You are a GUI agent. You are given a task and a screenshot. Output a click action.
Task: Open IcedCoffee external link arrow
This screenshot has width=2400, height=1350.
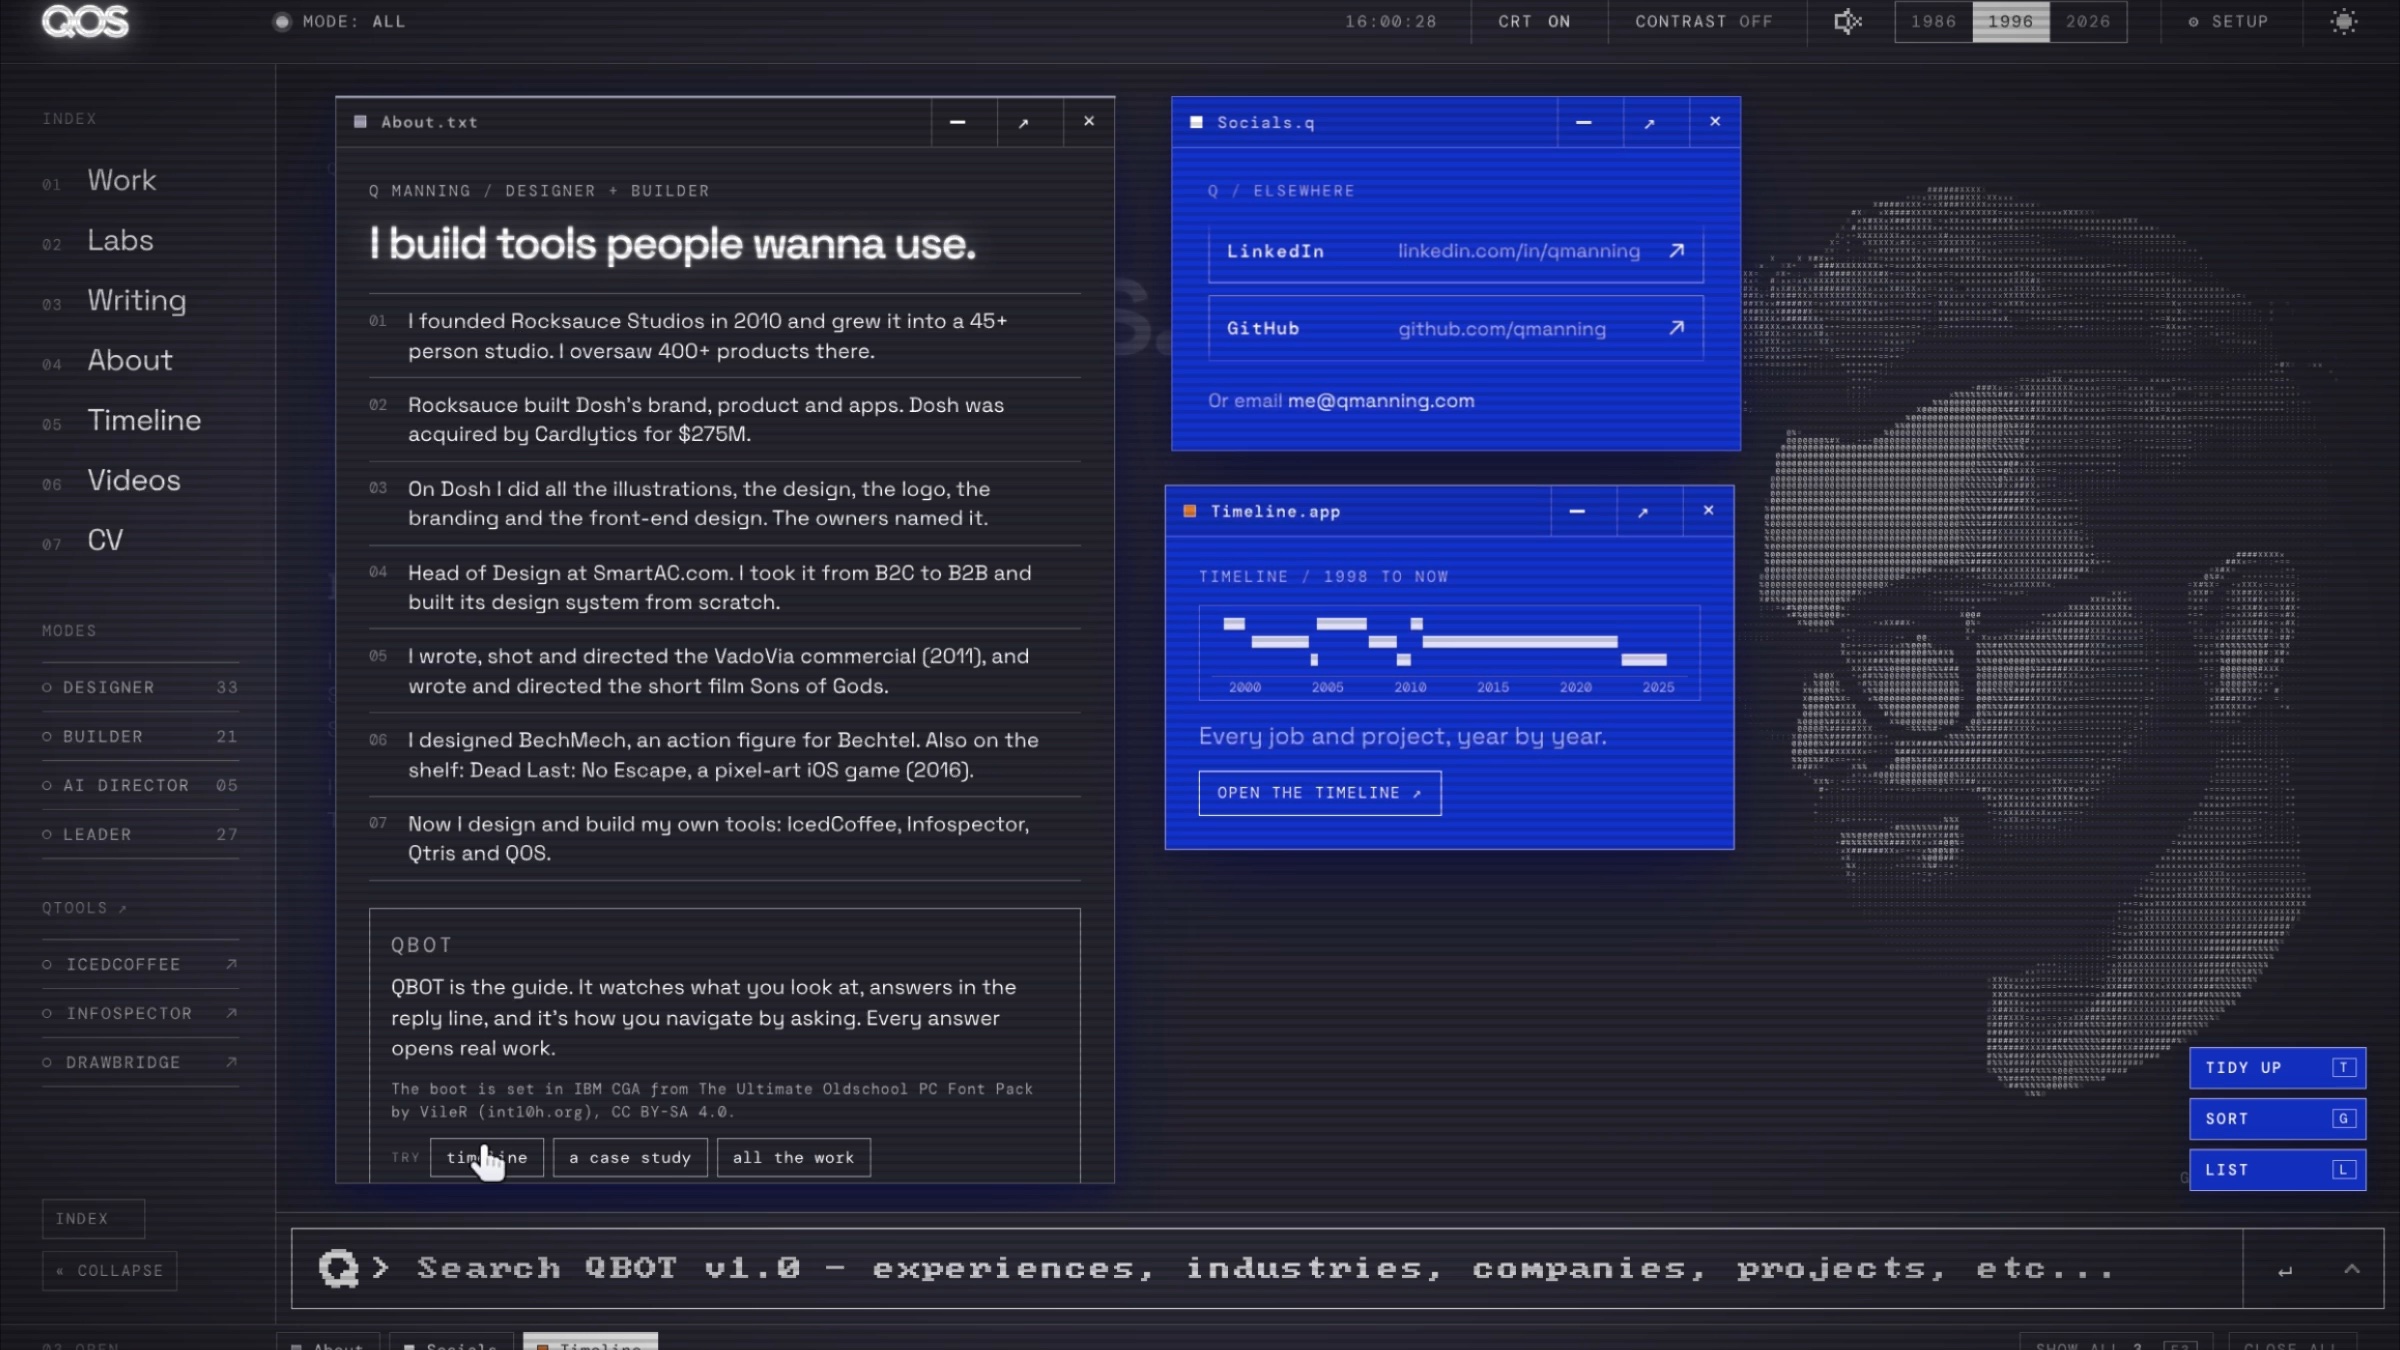[231, 964]
